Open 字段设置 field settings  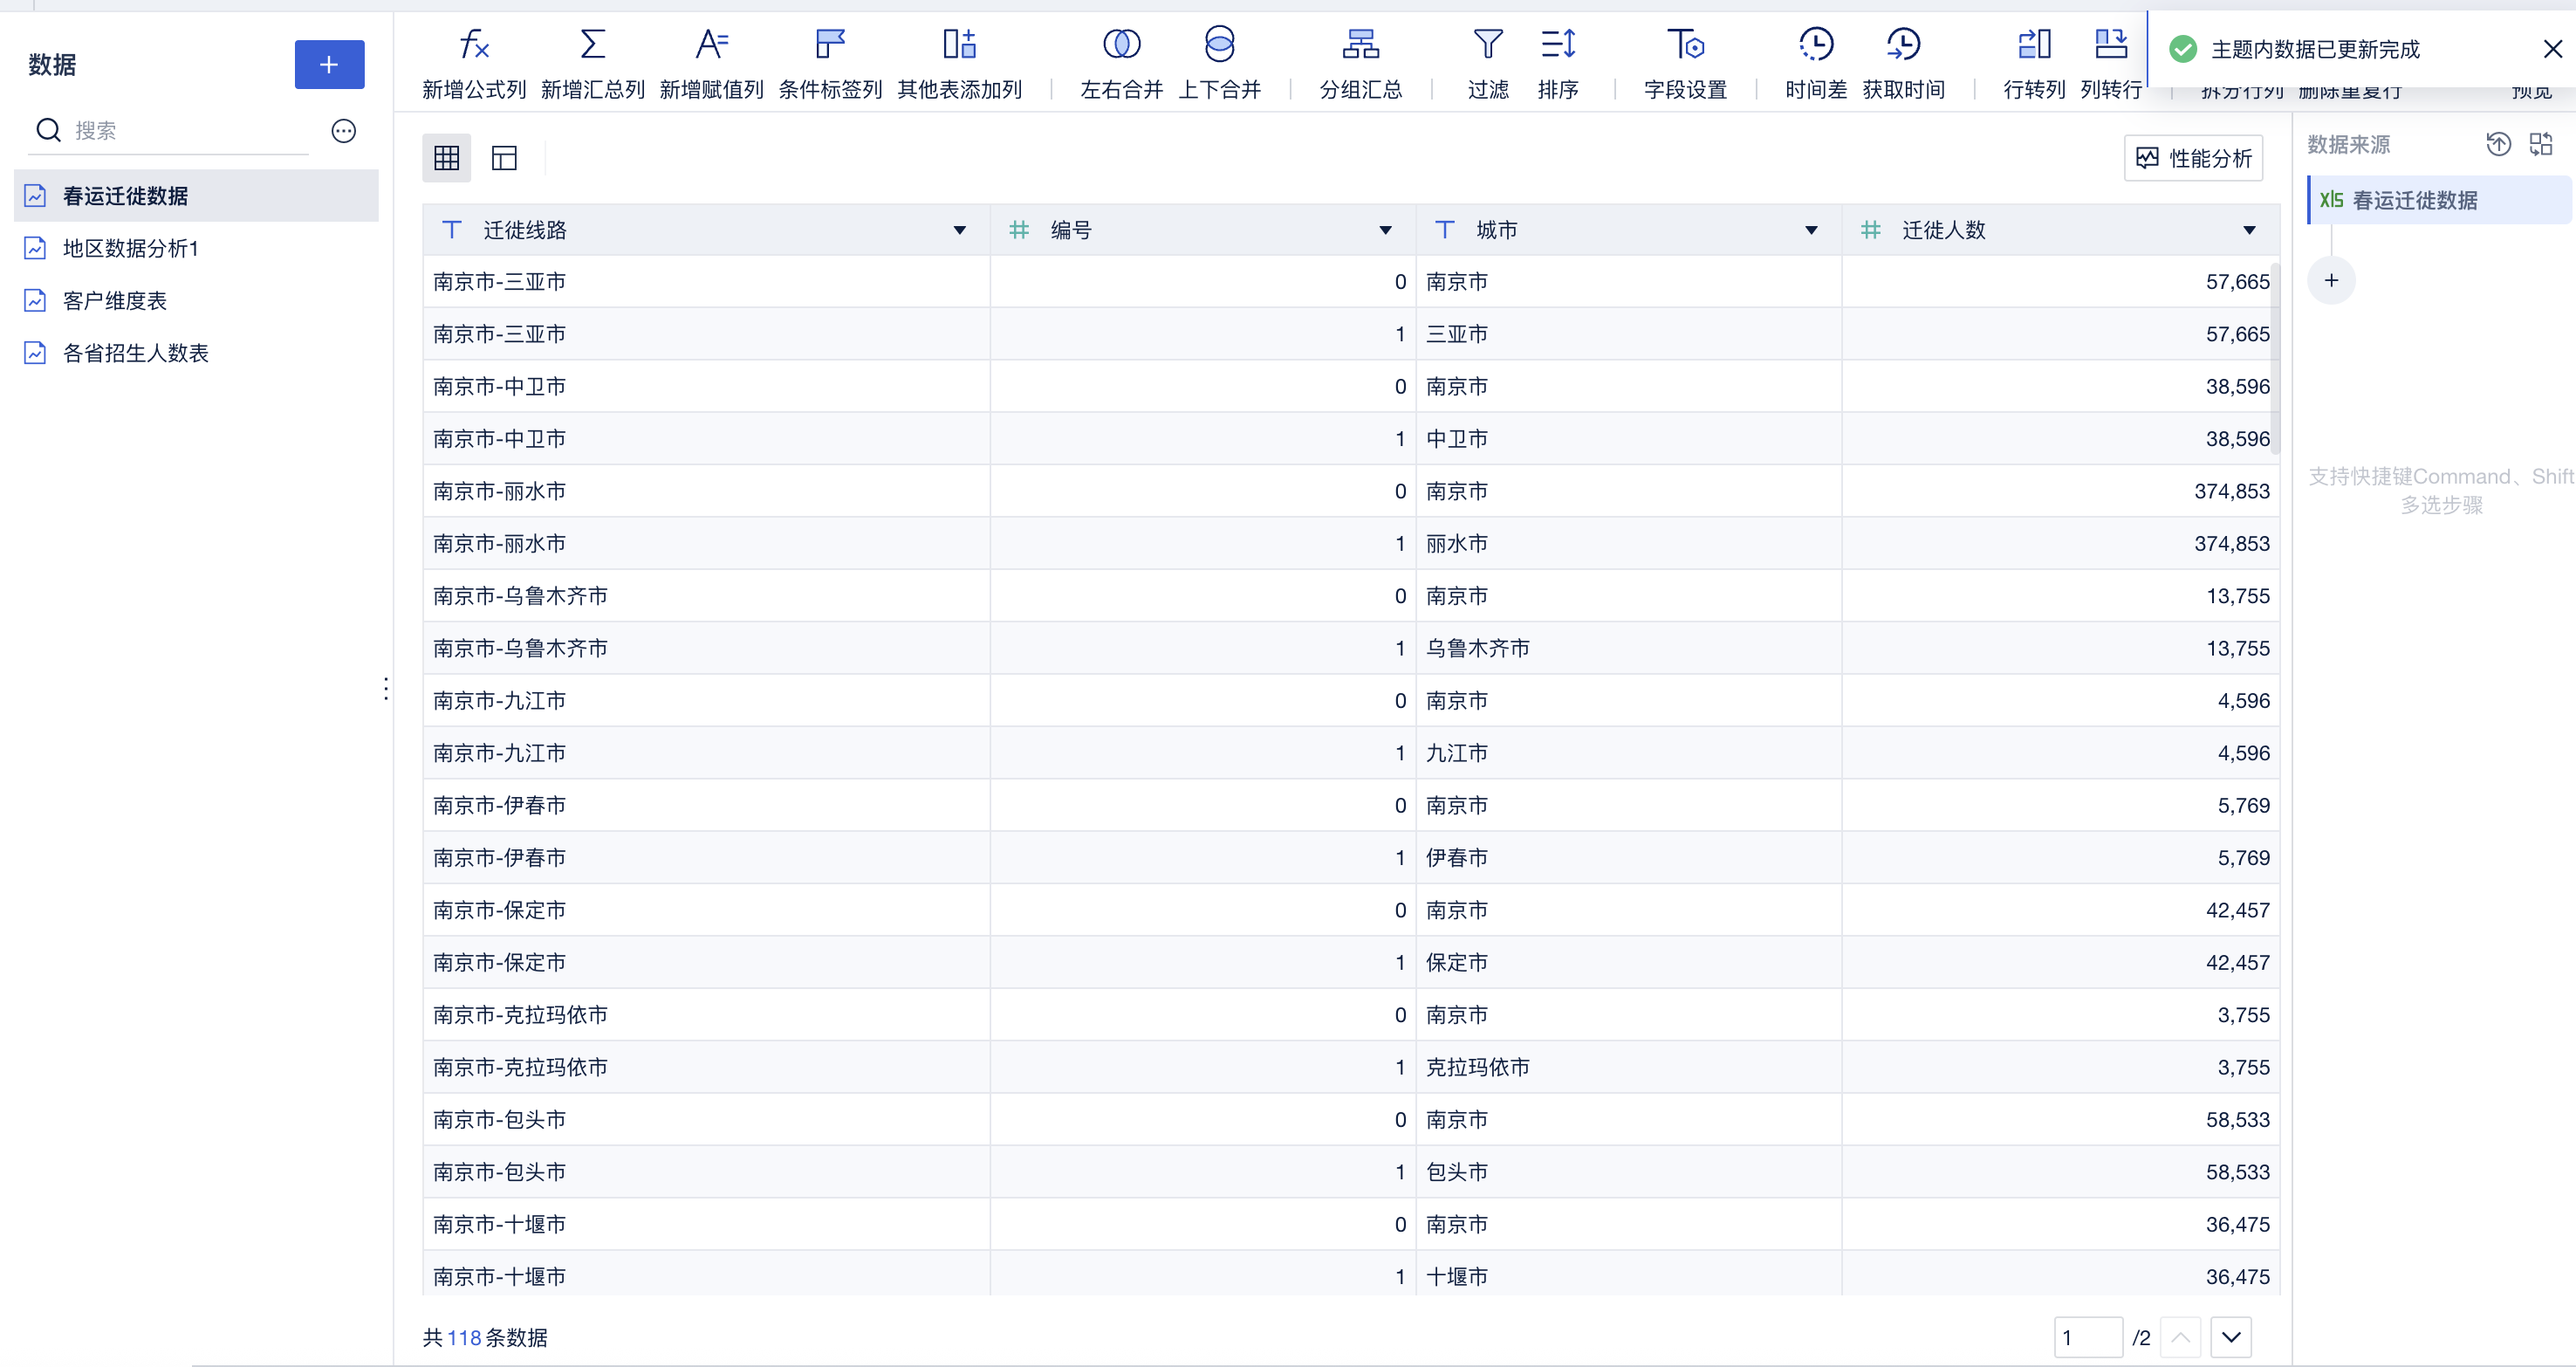[x=1685, y=45]
